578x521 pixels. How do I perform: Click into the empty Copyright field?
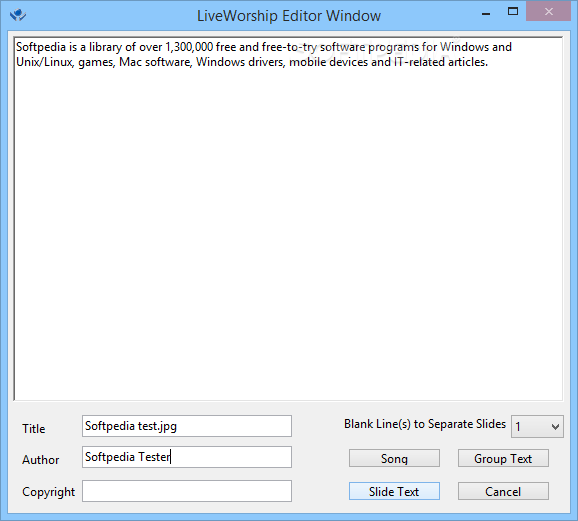[187, 491]
